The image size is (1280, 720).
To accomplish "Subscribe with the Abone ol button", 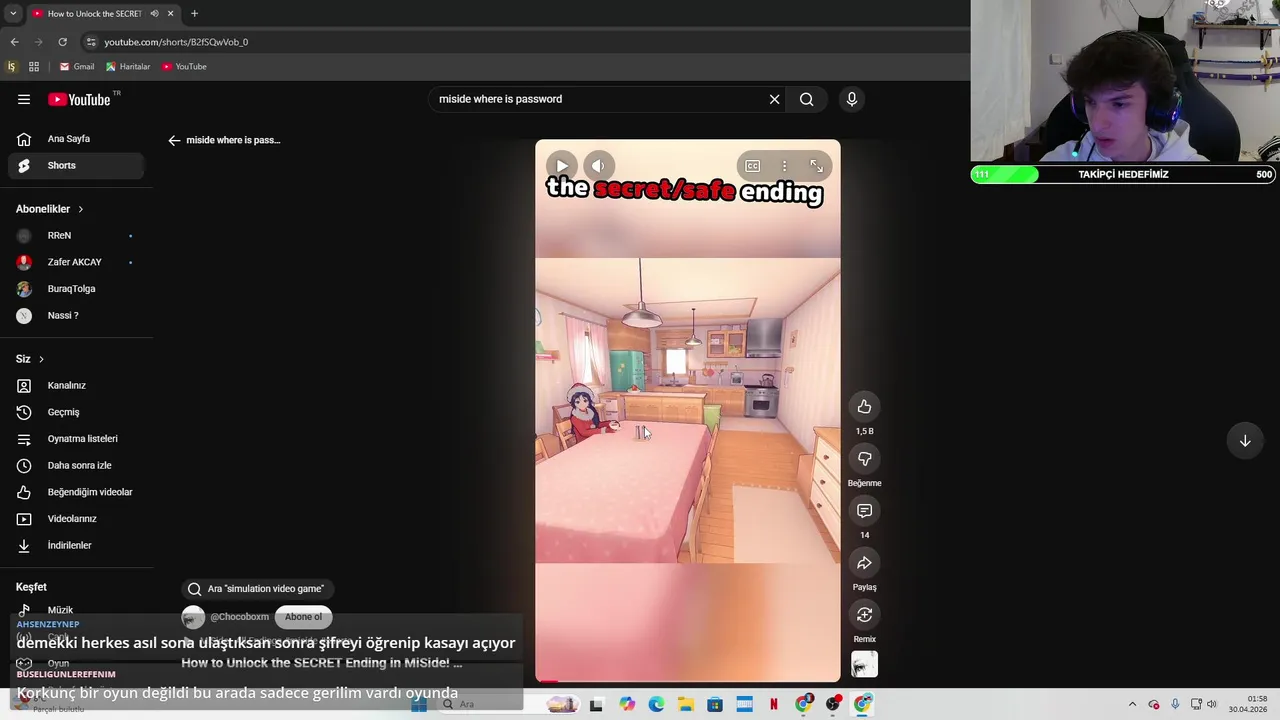I will pyautogui.click(x=303, y=617).
